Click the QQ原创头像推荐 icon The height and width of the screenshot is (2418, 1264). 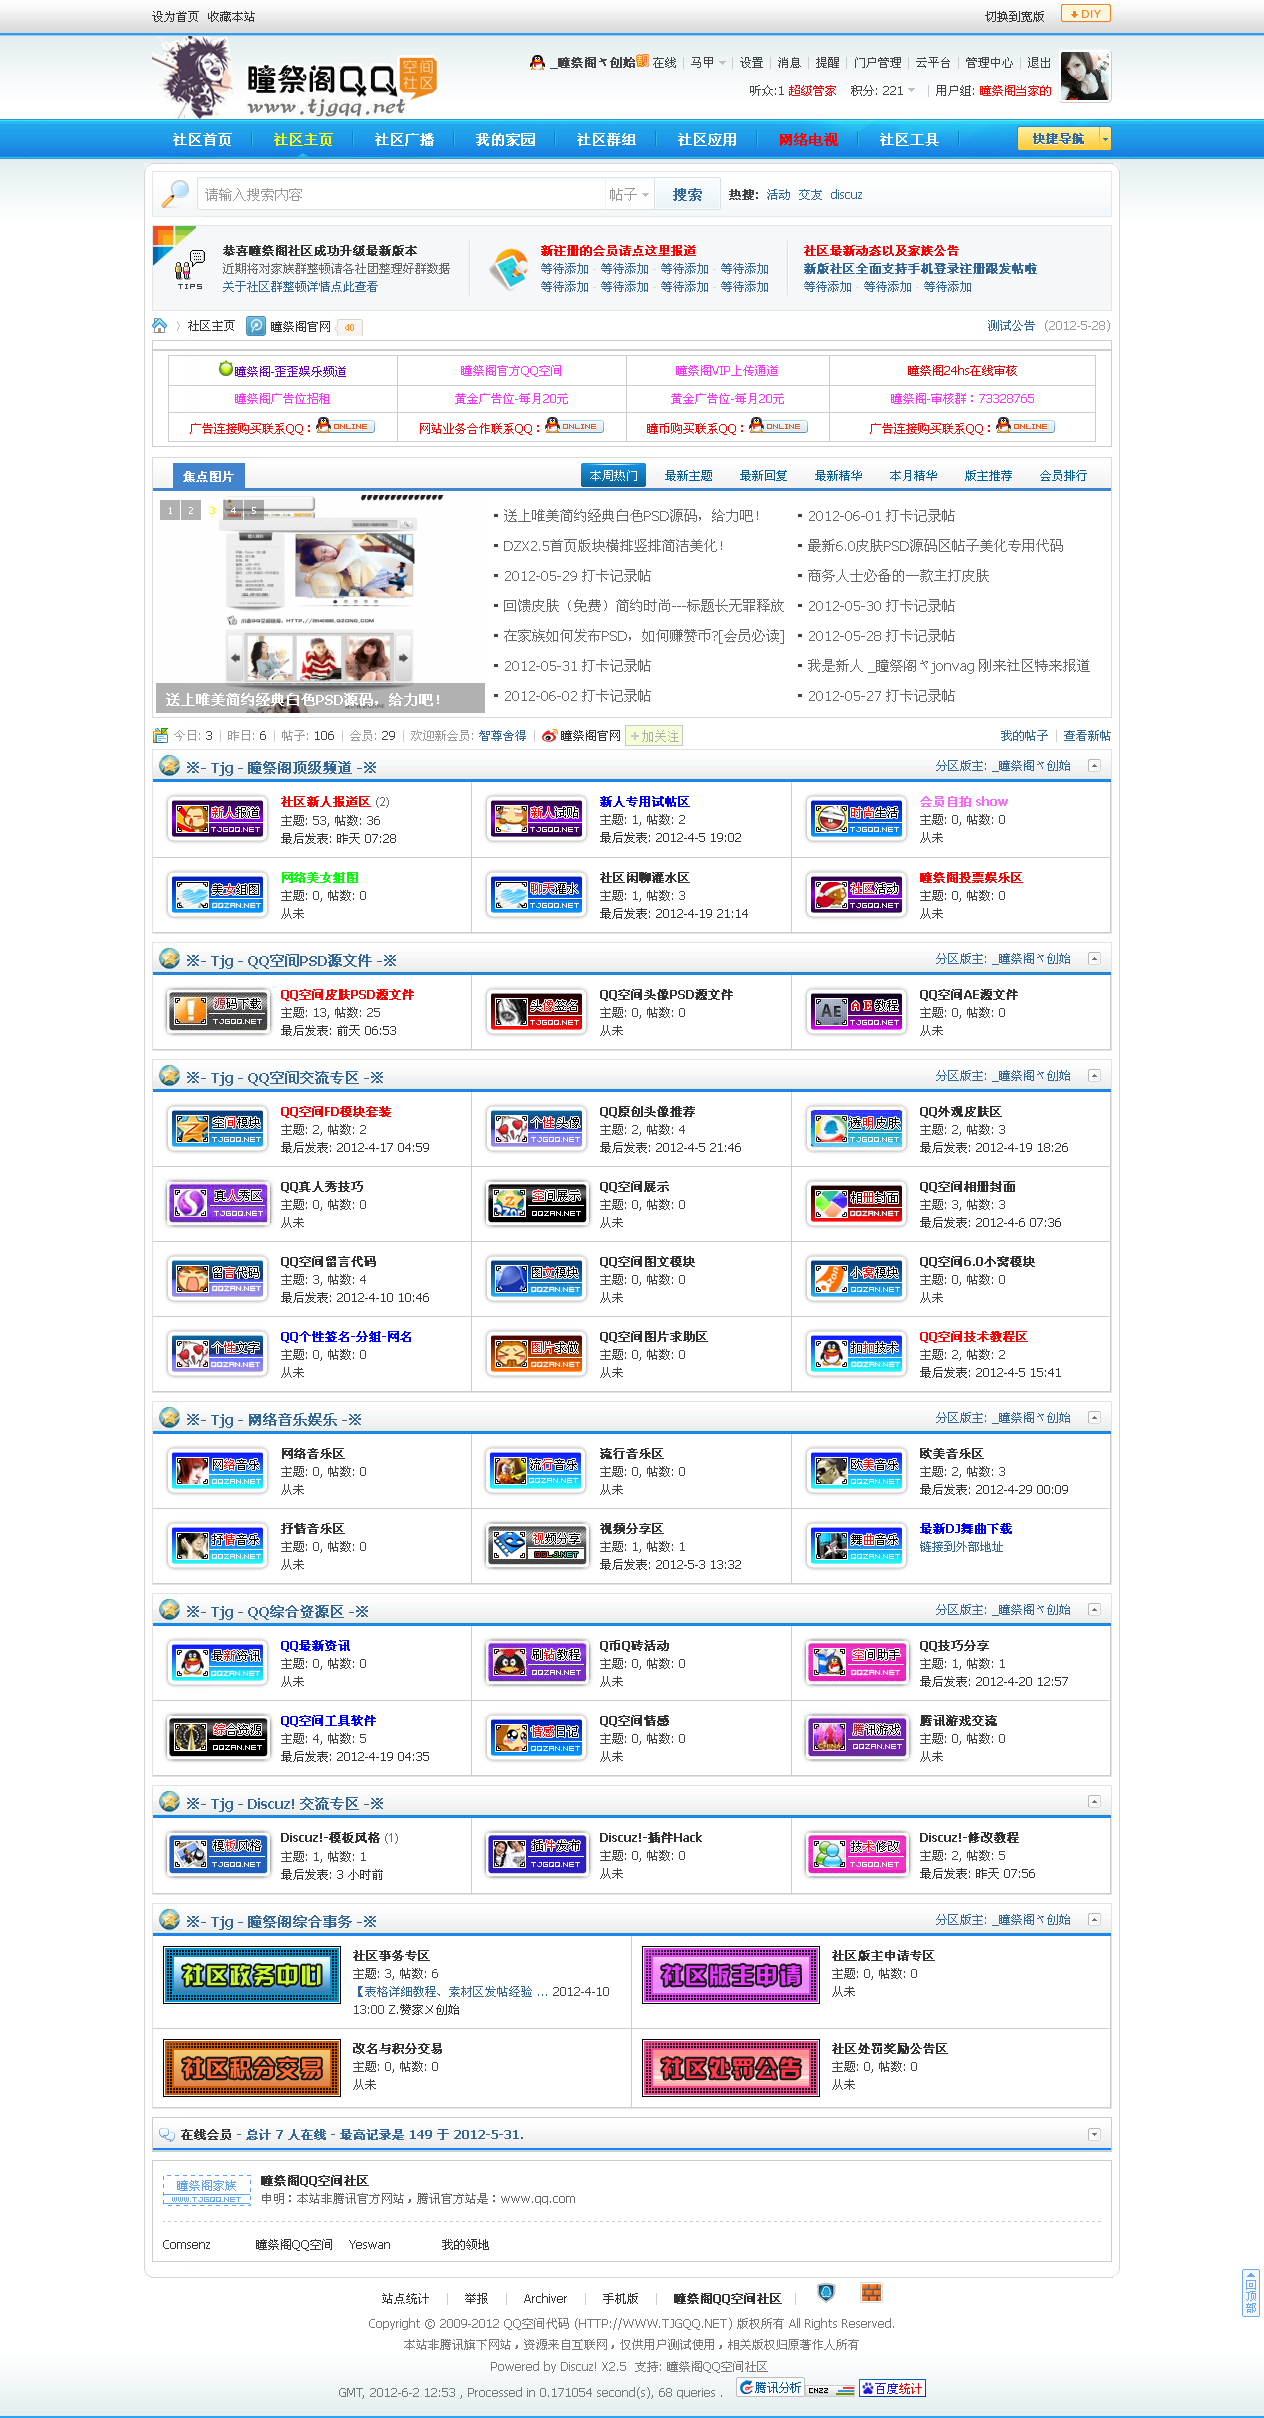tap(538, 1130)
